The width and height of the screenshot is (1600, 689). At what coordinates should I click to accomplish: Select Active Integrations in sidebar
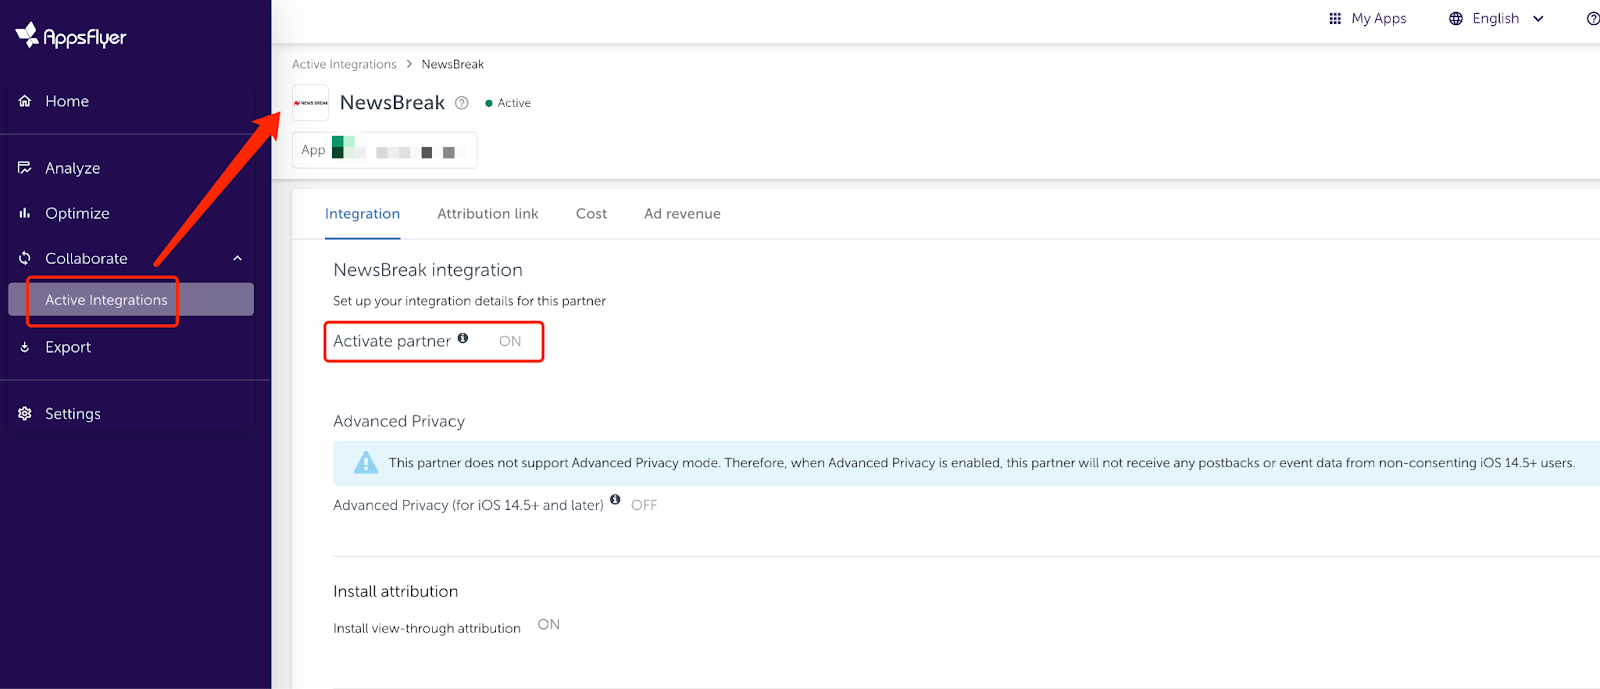[x=106, y=300]
